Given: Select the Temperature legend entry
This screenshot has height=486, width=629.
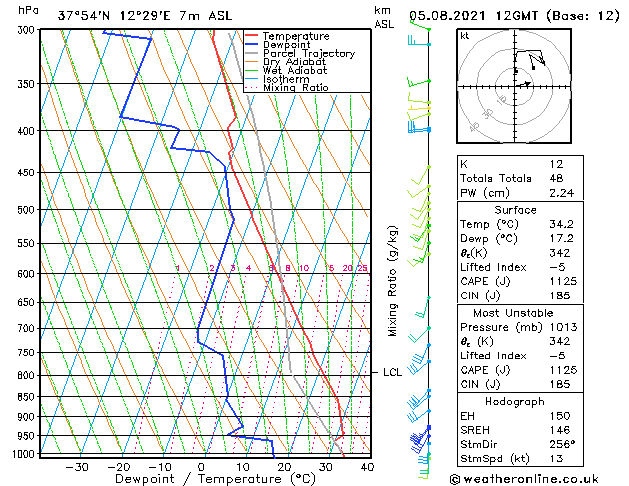Looking at the screenshot, I should (296, 36).
